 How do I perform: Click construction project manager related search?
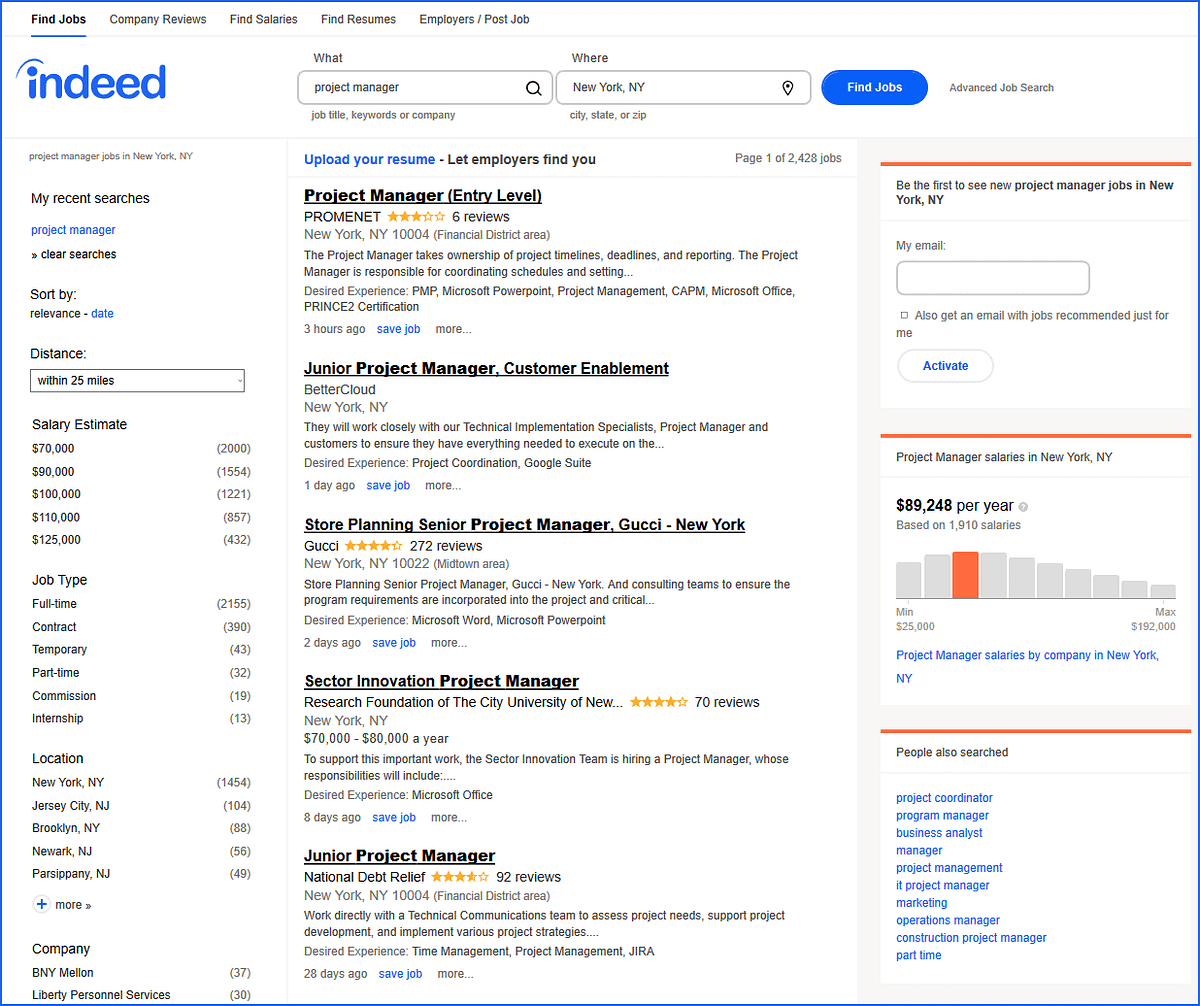(971, 938)
